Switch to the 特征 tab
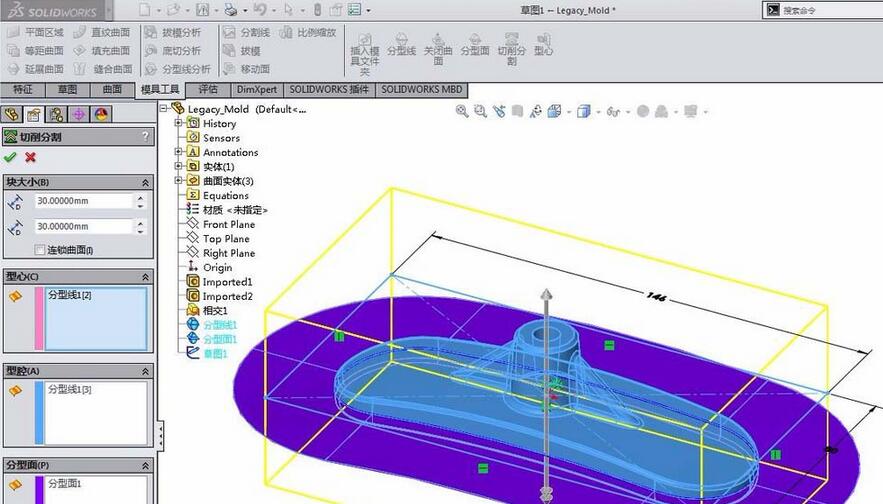883x504 pixels. click(x=23, y=90)
